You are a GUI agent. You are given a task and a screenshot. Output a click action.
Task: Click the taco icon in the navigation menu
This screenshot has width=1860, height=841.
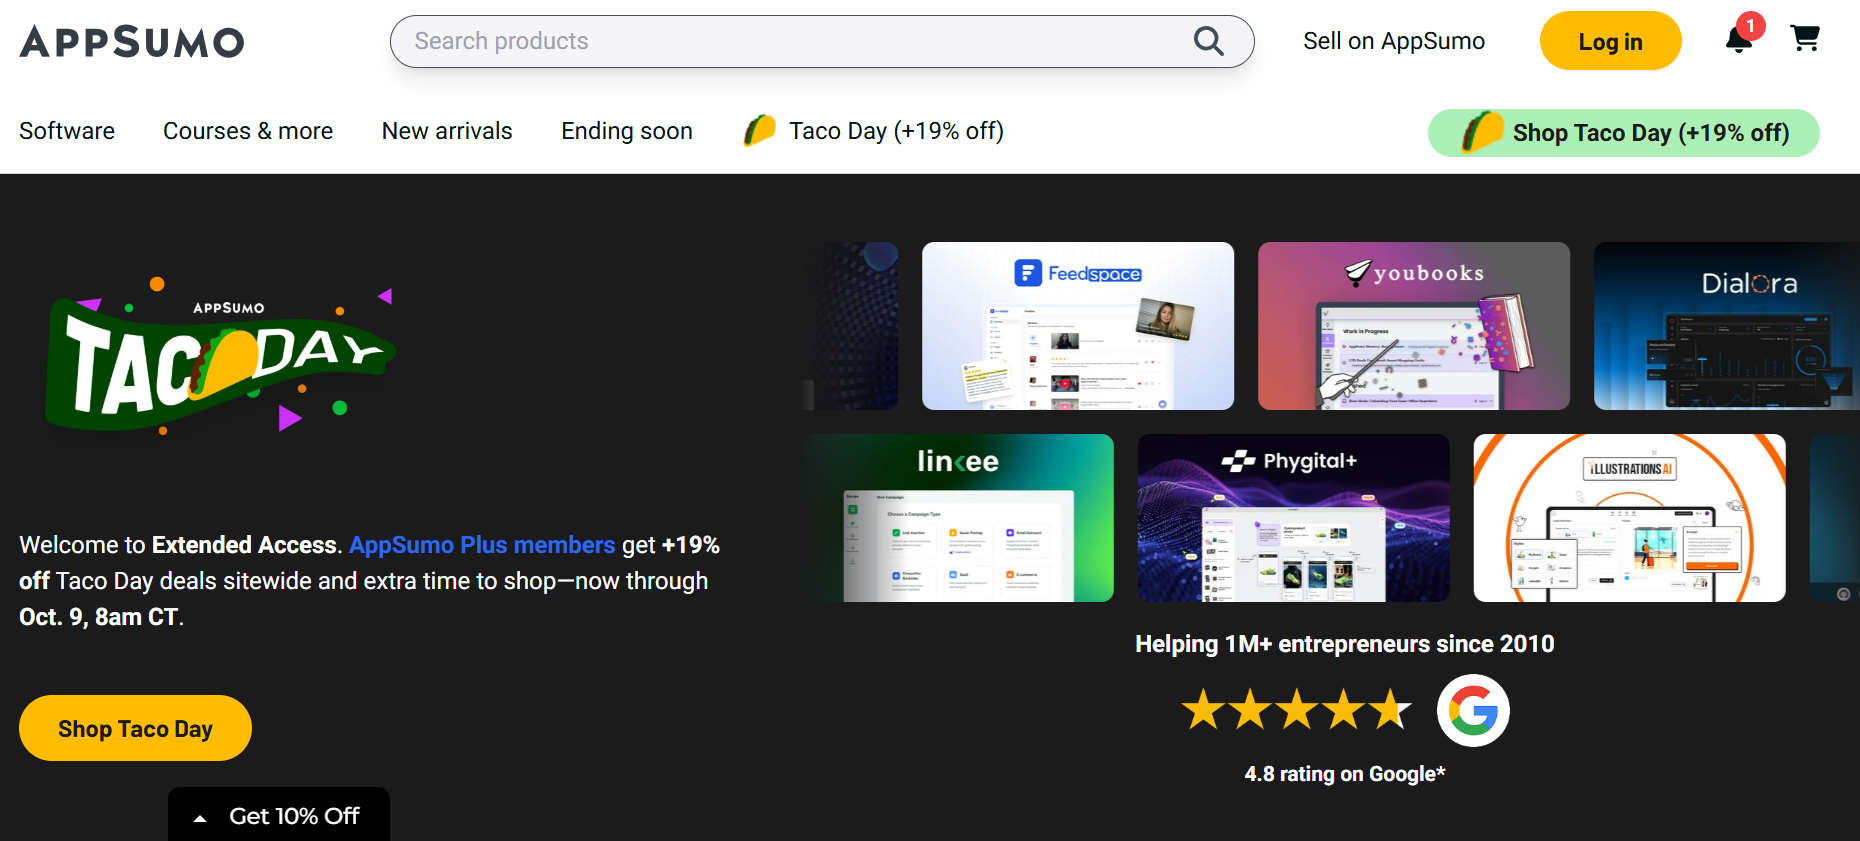click(x=760, y=131)
